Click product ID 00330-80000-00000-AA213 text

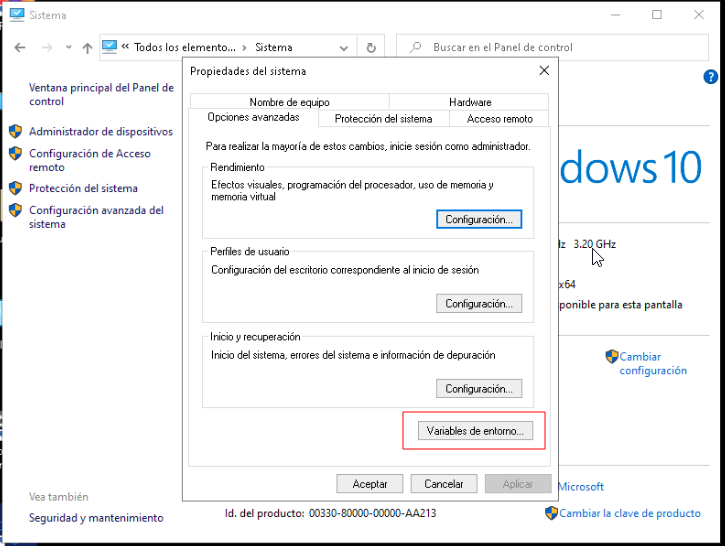372,513
